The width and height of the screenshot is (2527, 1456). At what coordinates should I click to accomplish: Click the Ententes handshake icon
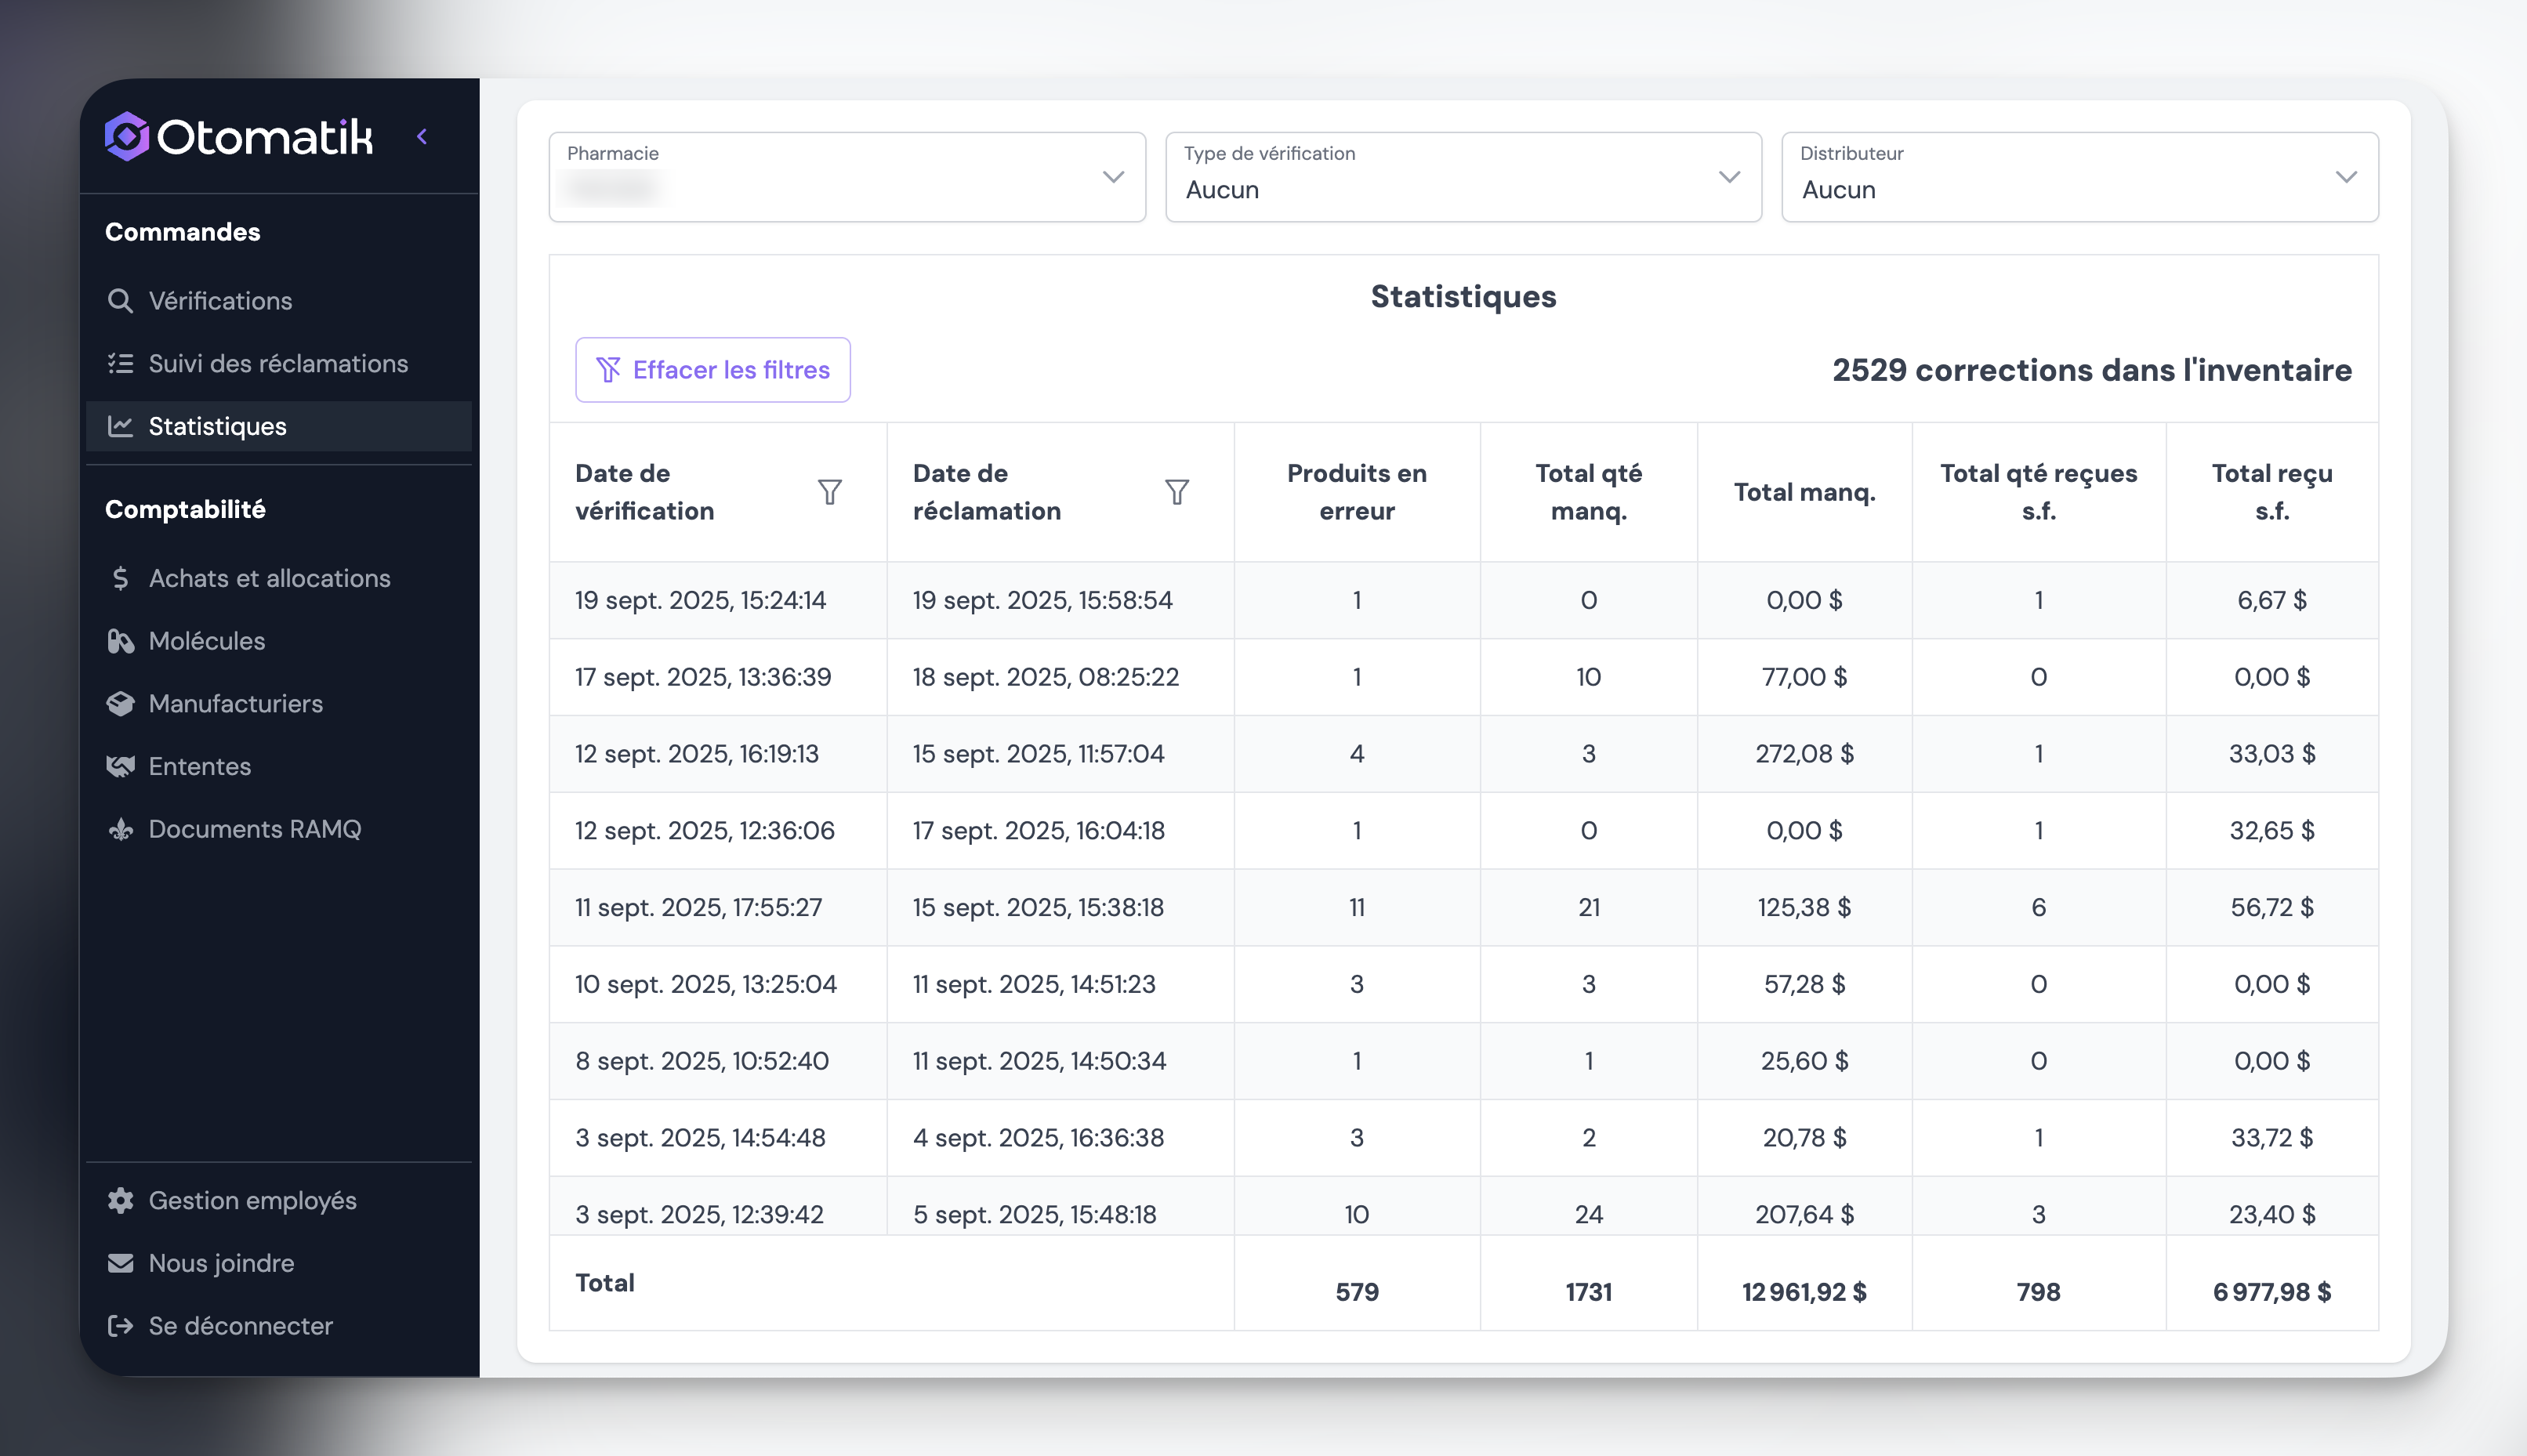tap(120, 767)
